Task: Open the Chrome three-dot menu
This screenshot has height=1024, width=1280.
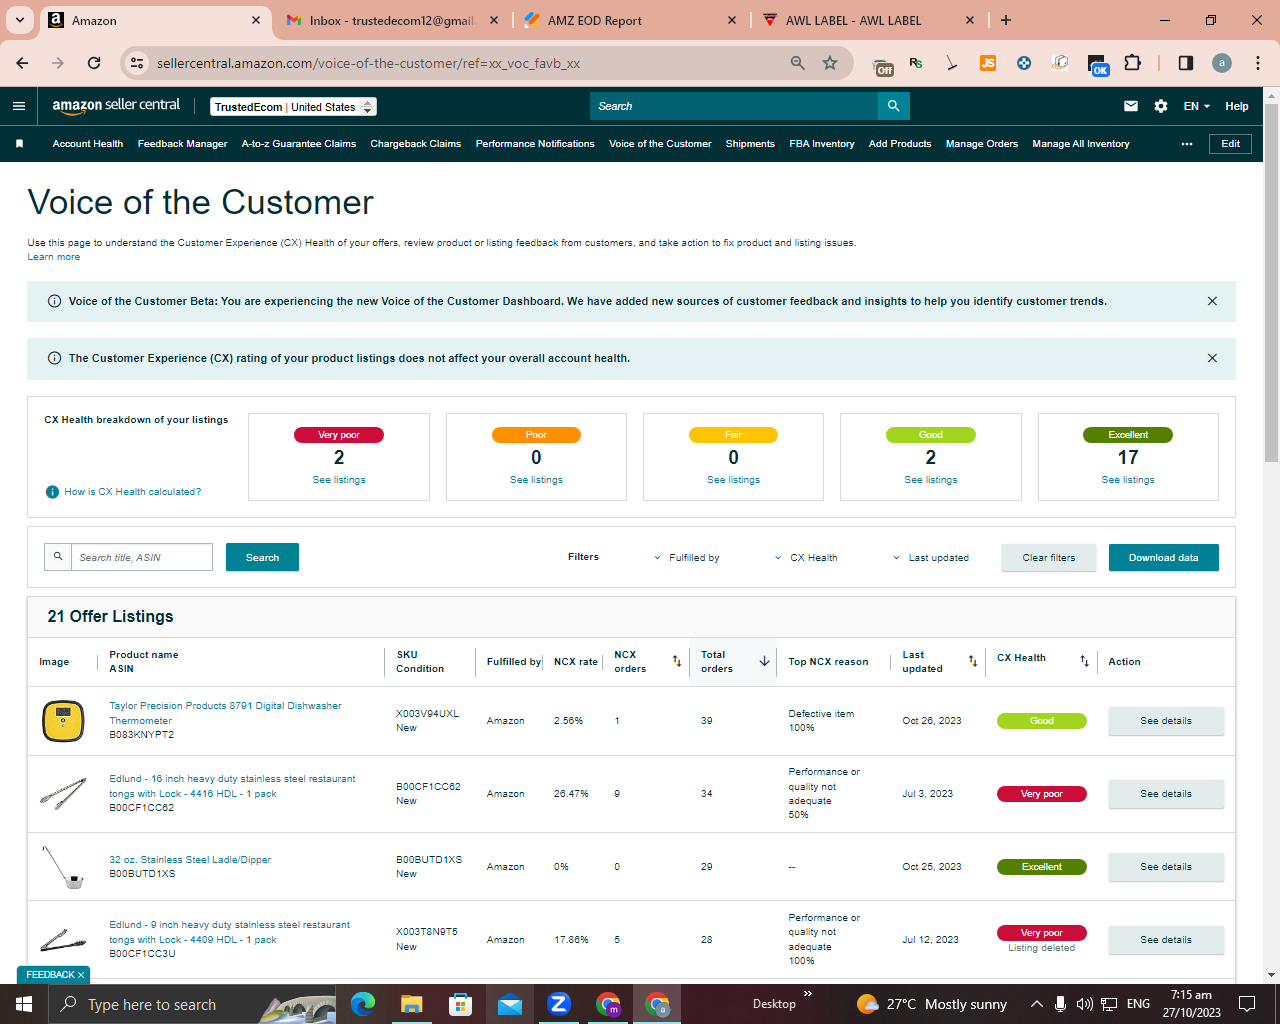Action: (x=1258, y=63)
